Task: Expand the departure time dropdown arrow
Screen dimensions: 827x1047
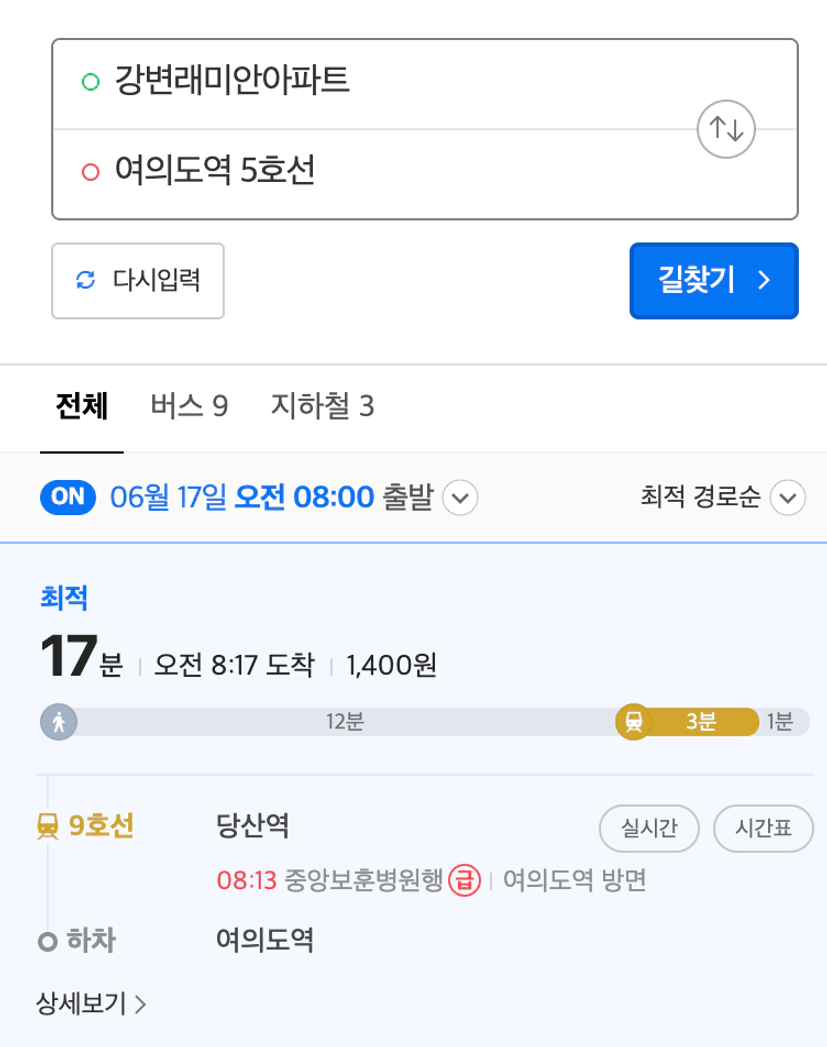Action: 460,497
